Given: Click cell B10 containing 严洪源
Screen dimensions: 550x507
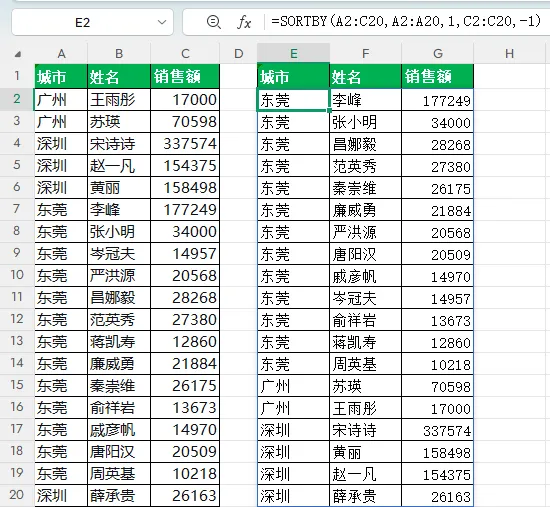Looking at the screenshot, I should [x=119, y=275].
